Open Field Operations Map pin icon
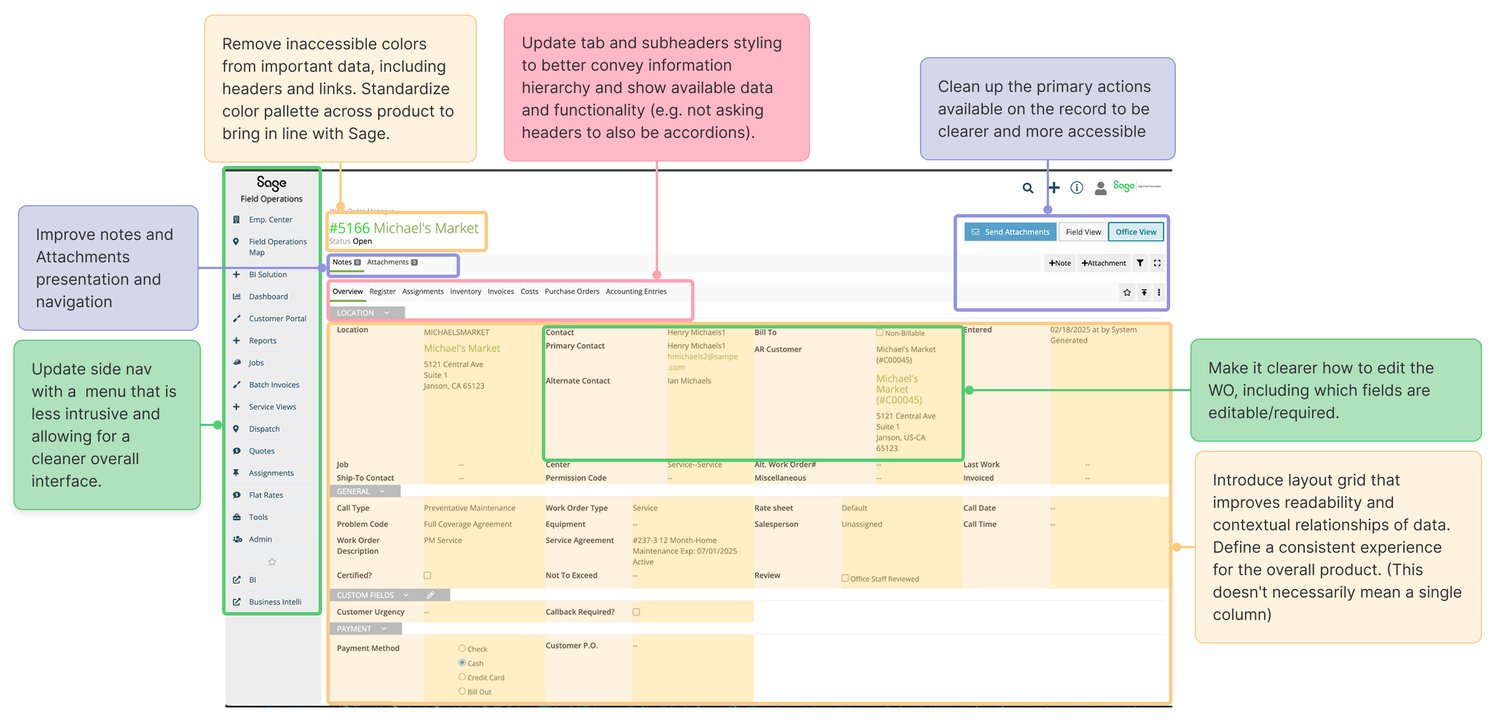Viewport: 1500px width, 722px height. point(236,241)
